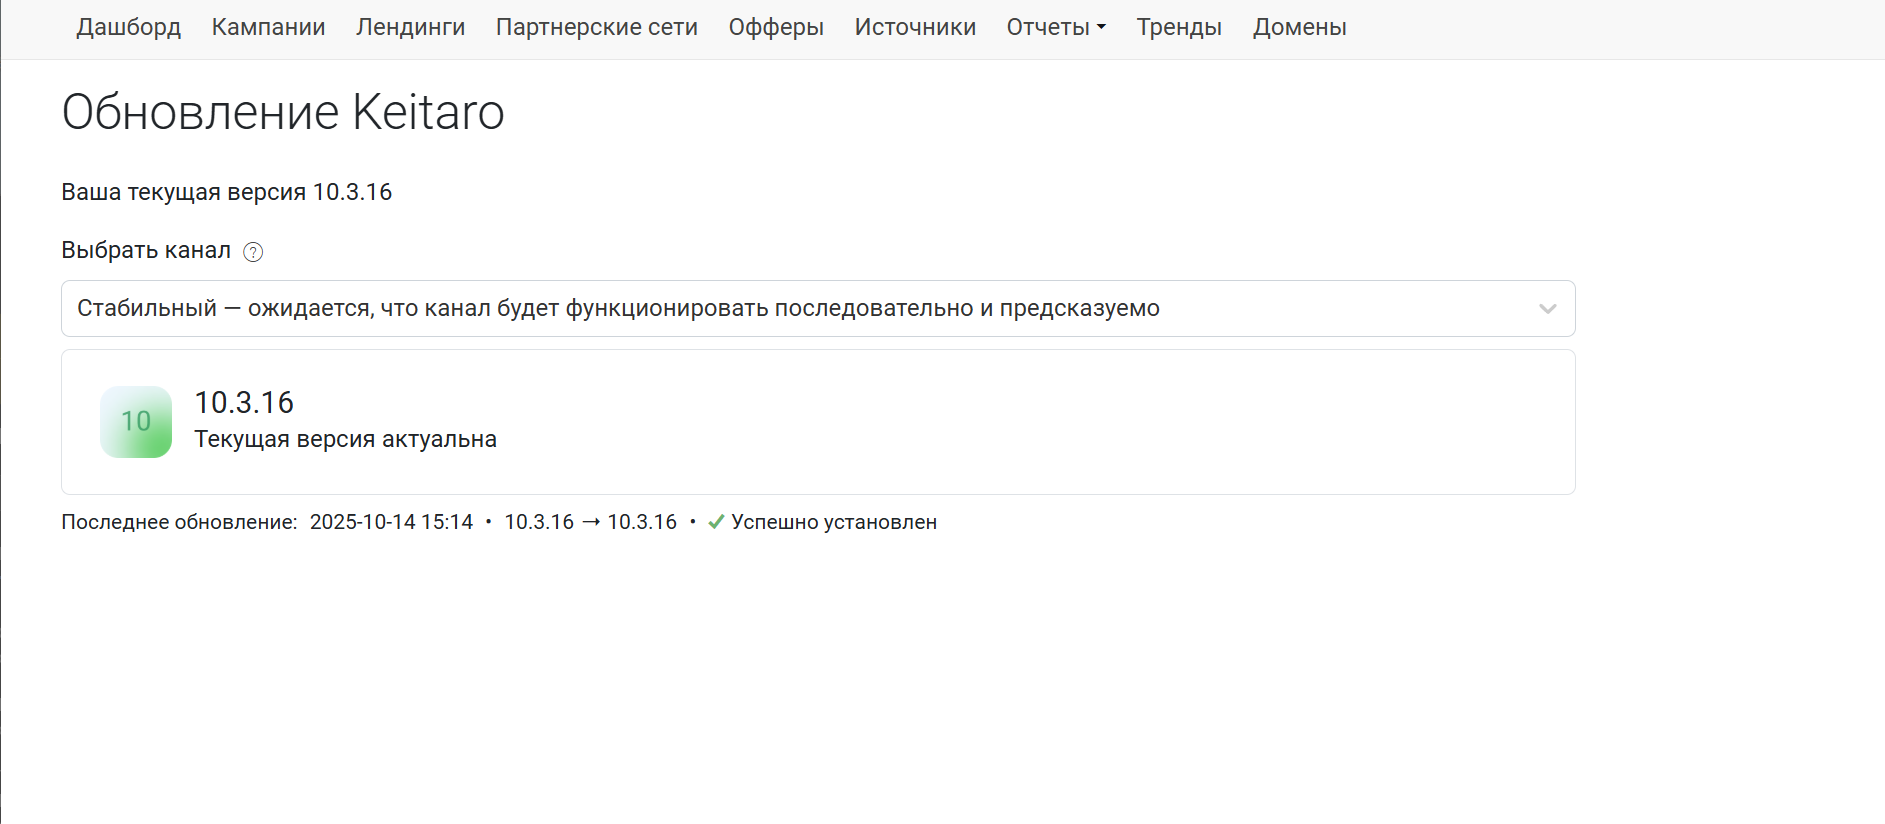Click the last update date 2025-10-14 15:14

391,522
